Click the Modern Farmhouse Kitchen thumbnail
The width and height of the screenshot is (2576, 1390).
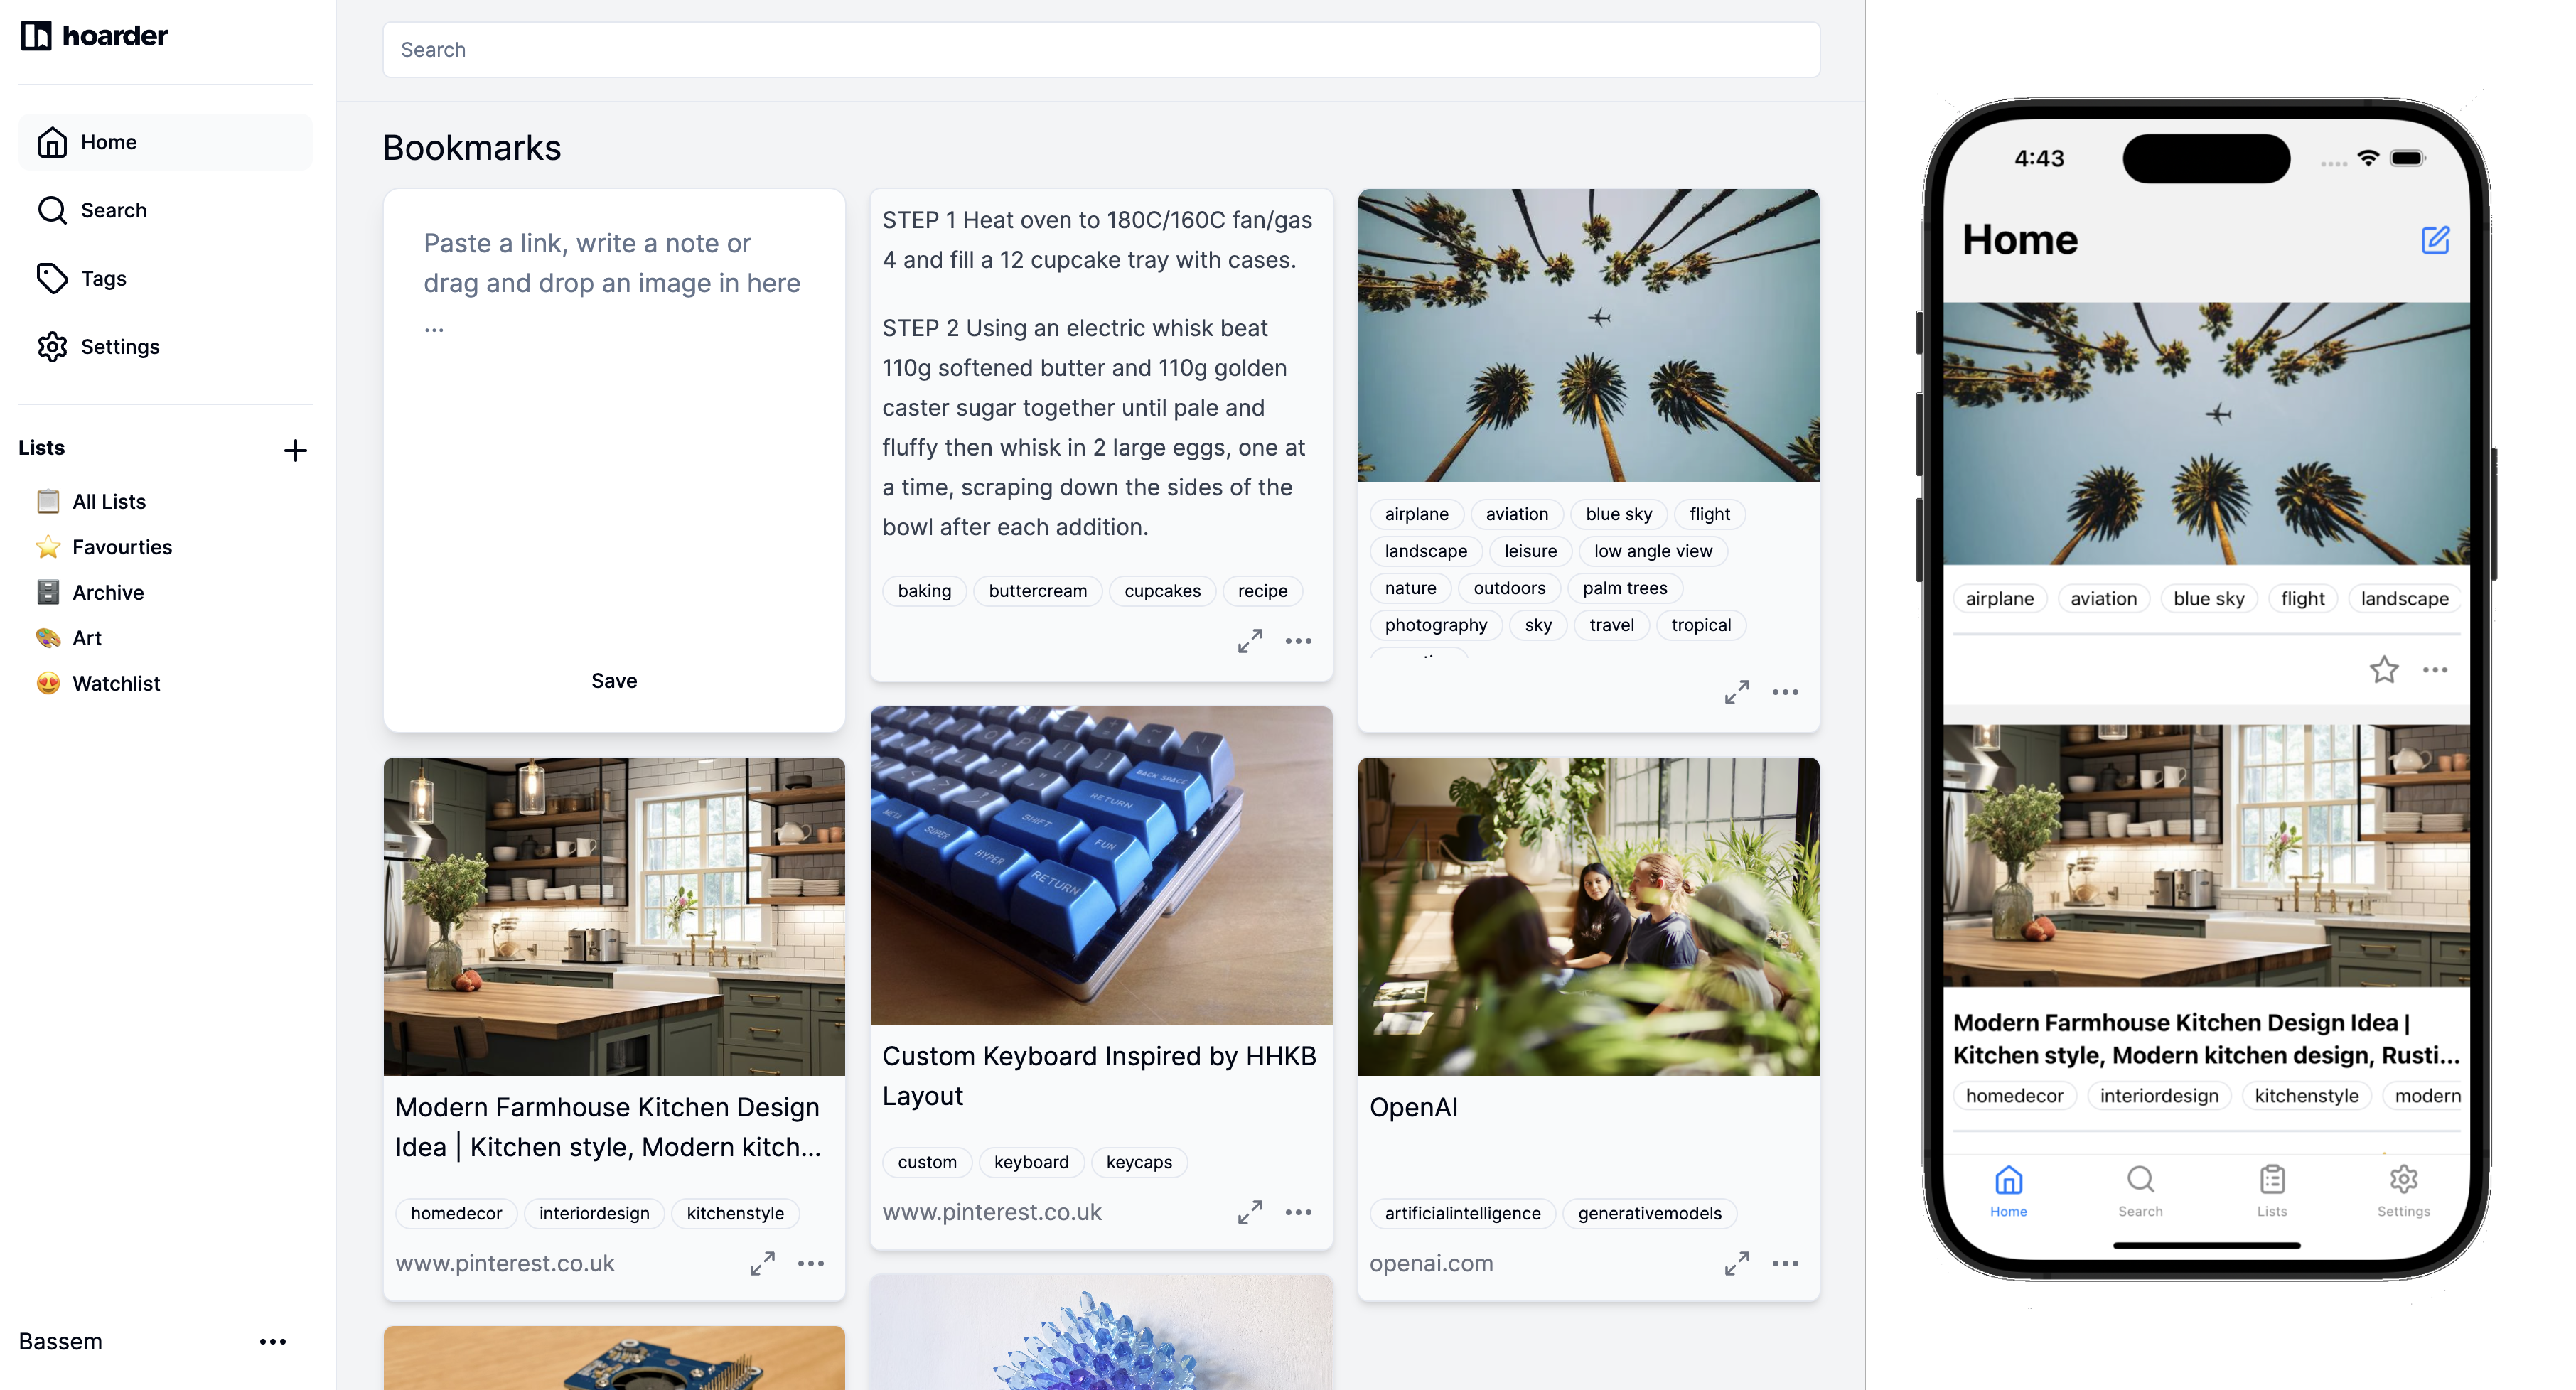pyautogui.click(x=613, y=917)
